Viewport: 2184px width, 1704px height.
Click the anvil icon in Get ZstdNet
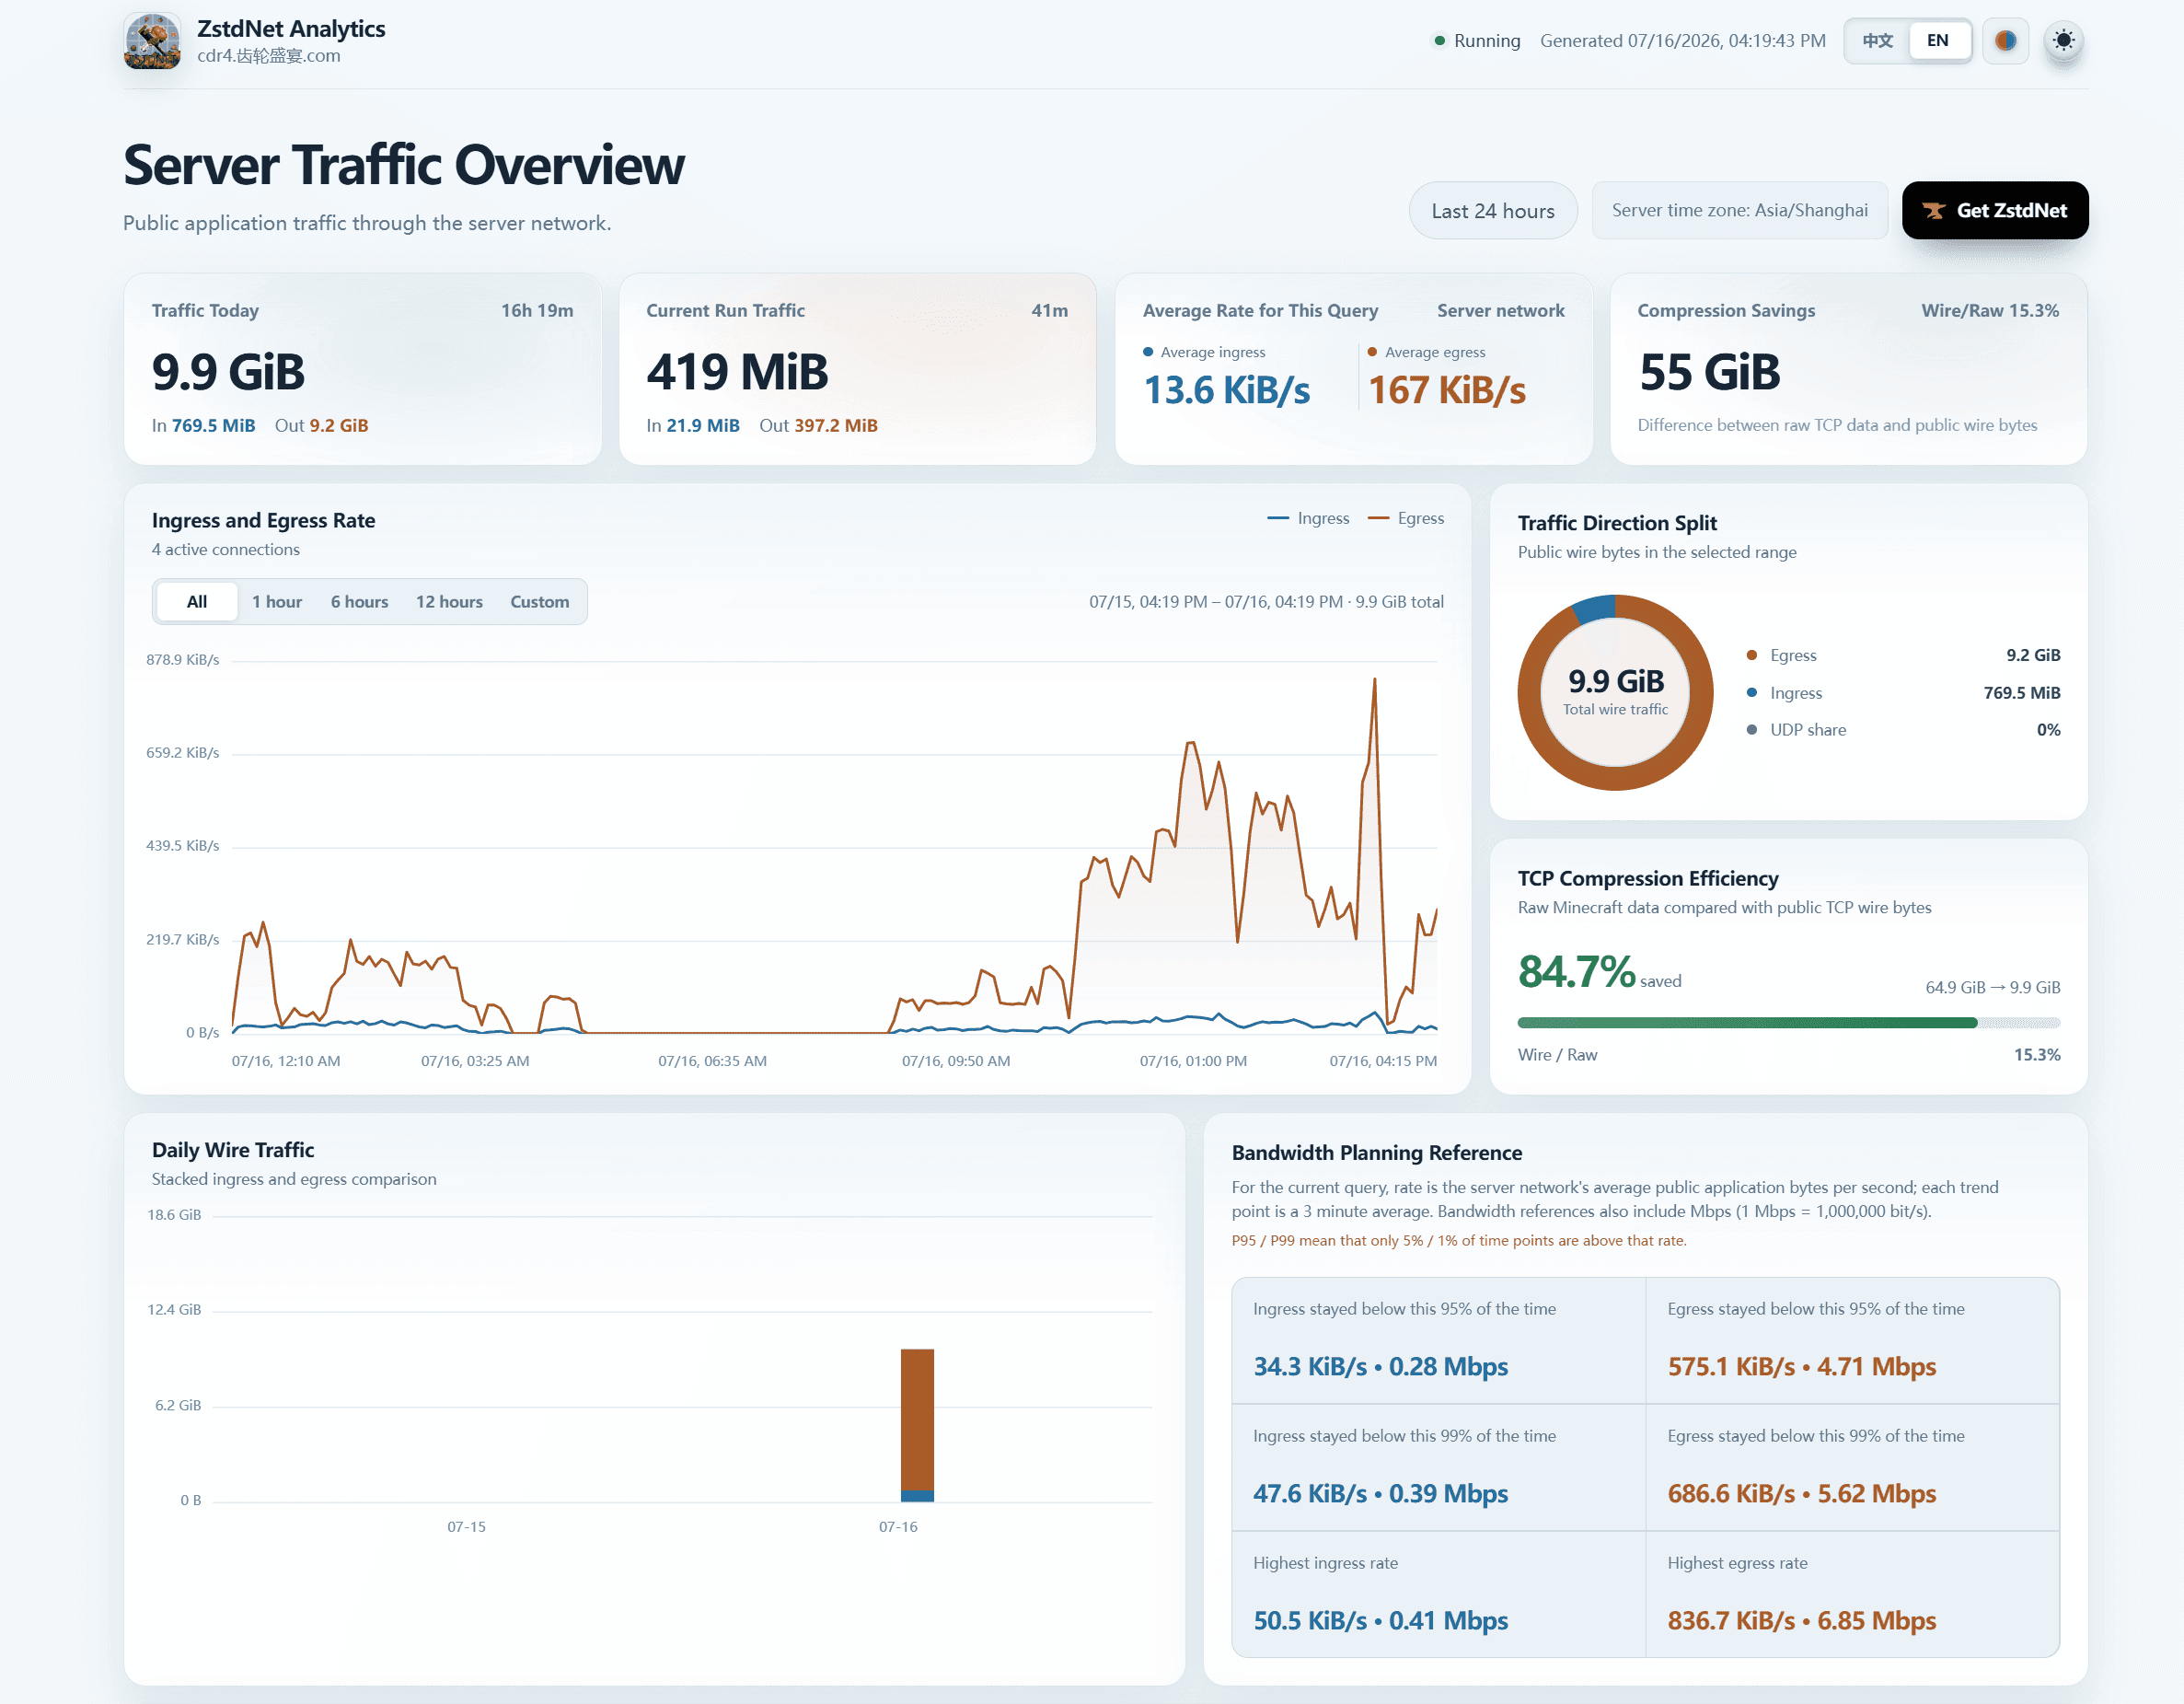point(1934,211)
